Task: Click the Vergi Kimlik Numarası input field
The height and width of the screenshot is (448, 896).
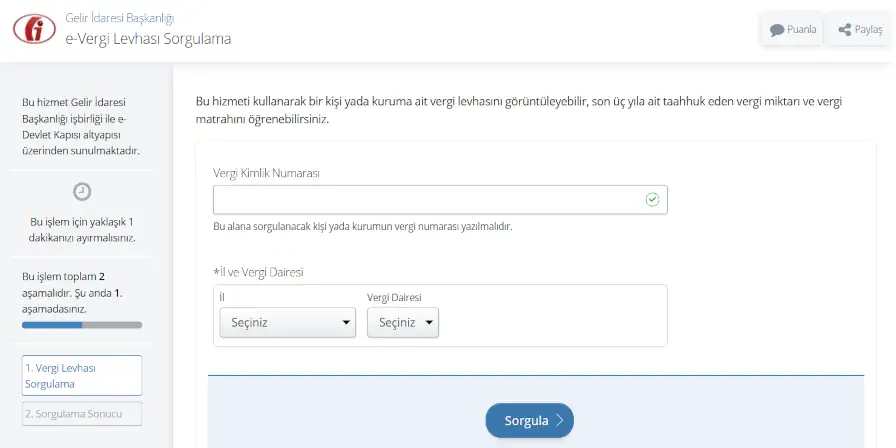Action: (440, 199)
